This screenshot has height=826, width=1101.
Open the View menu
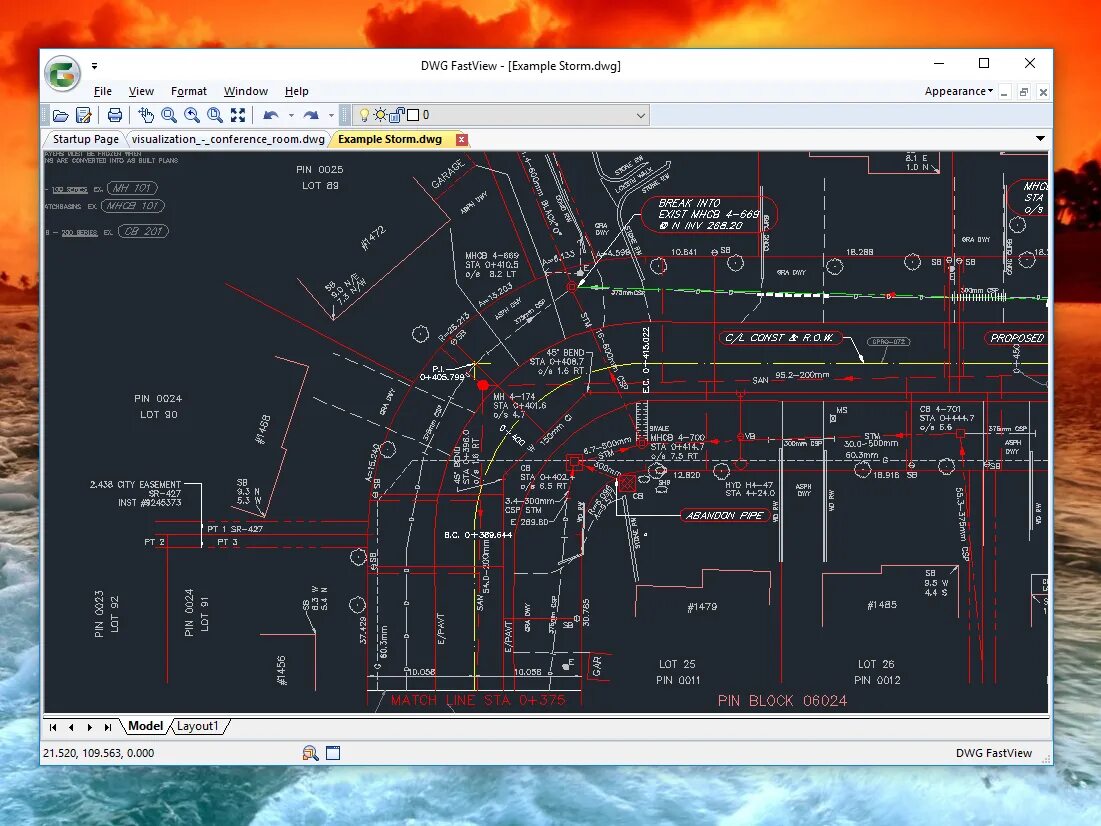[x=141, y=91]
